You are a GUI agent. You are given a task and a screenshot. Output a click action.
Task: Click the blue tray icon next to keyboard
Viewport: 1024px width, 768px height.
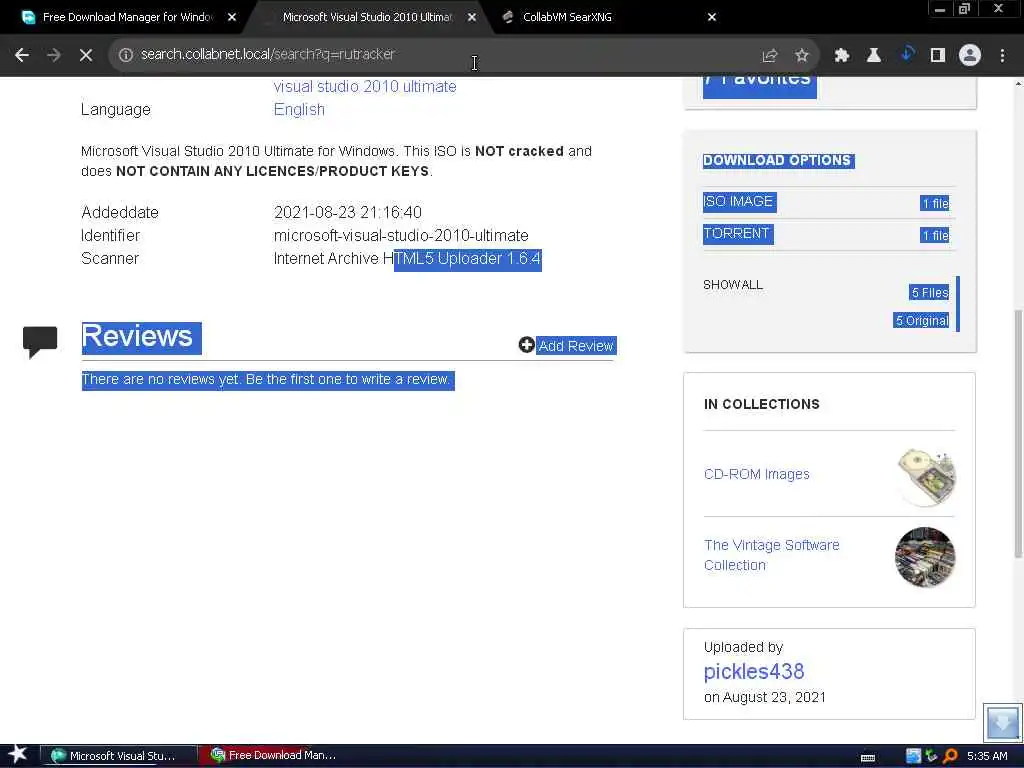[914, 756]
